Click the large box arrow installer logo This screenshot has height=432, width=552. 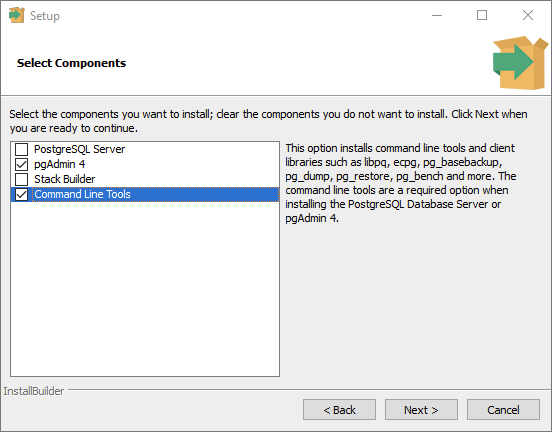tap(520, 63)
